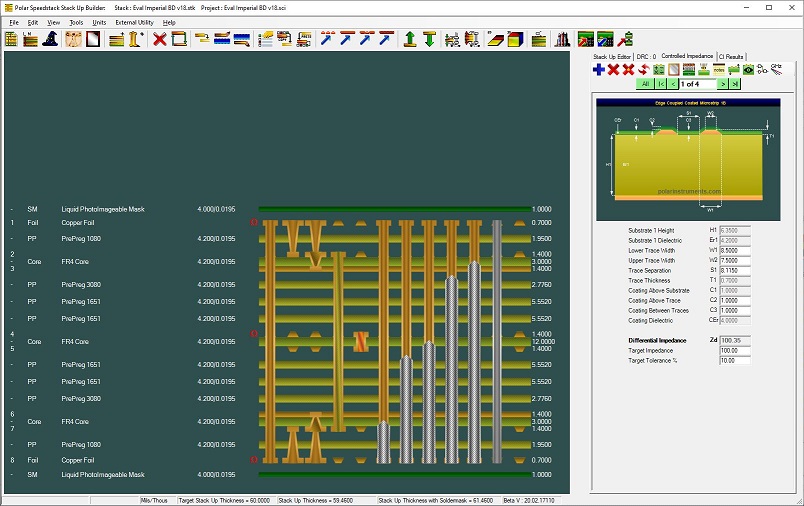Click the red arrow to green stack icon
Image resolution: width=804 pixels, height=506 pixels.
click(x=625, y=39)
